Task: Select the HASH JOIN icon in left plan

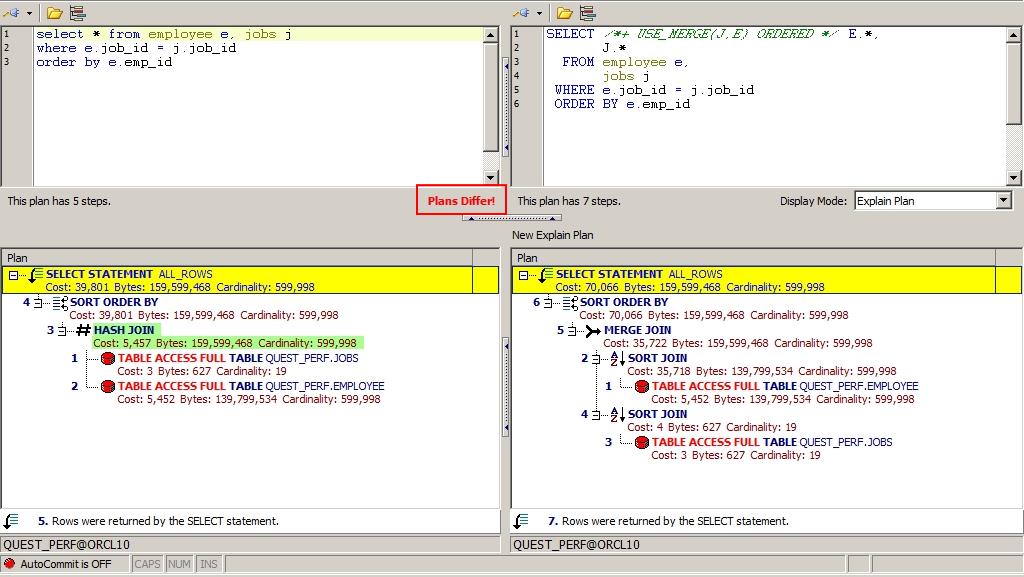Action: tap(83, 330)
